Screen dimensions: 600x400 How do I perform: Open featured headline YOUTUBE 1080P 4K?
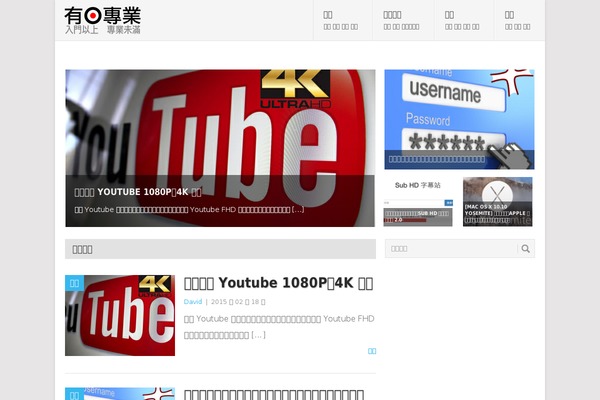(138, 192)
